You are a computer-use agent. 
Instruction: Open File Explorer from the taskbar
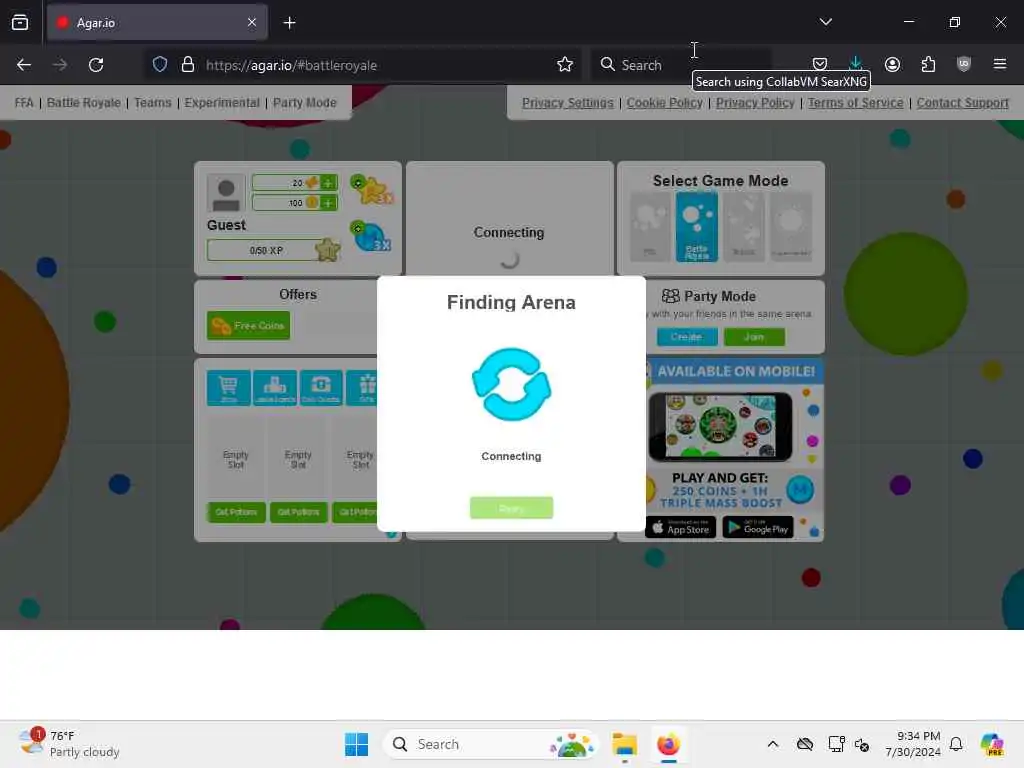[x=625, y=744]
